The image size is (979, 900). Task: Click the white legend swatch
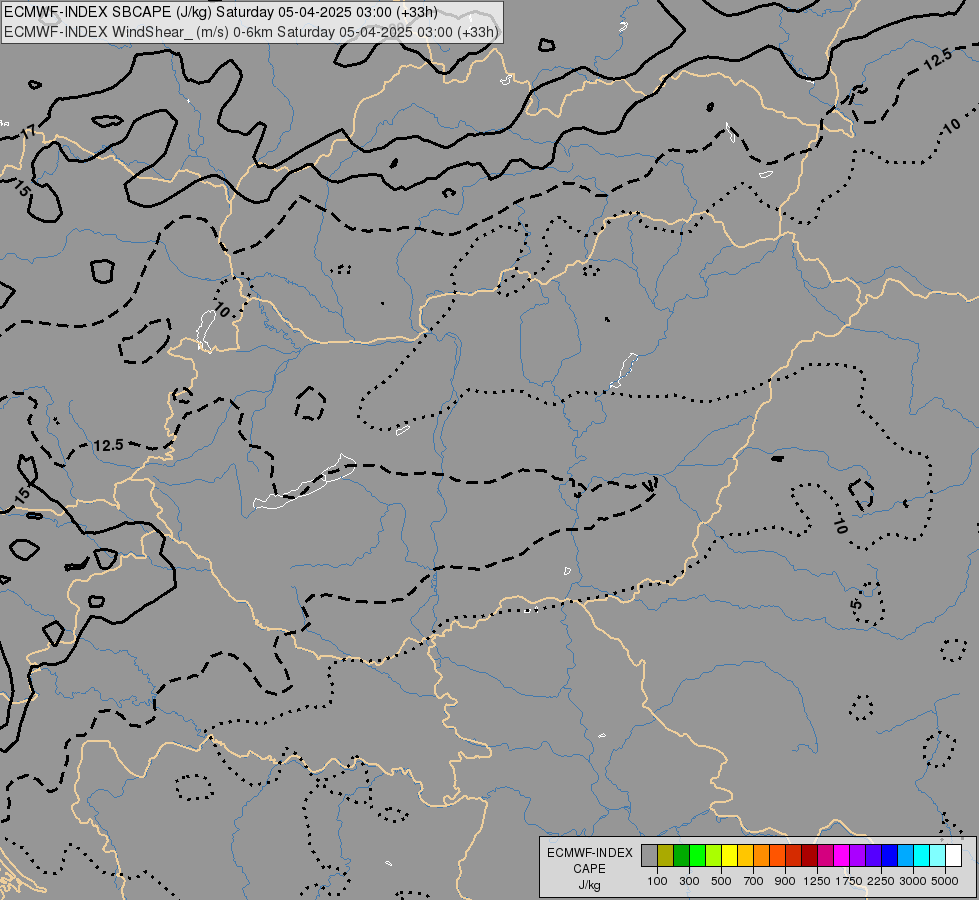(x=953, y=856)
